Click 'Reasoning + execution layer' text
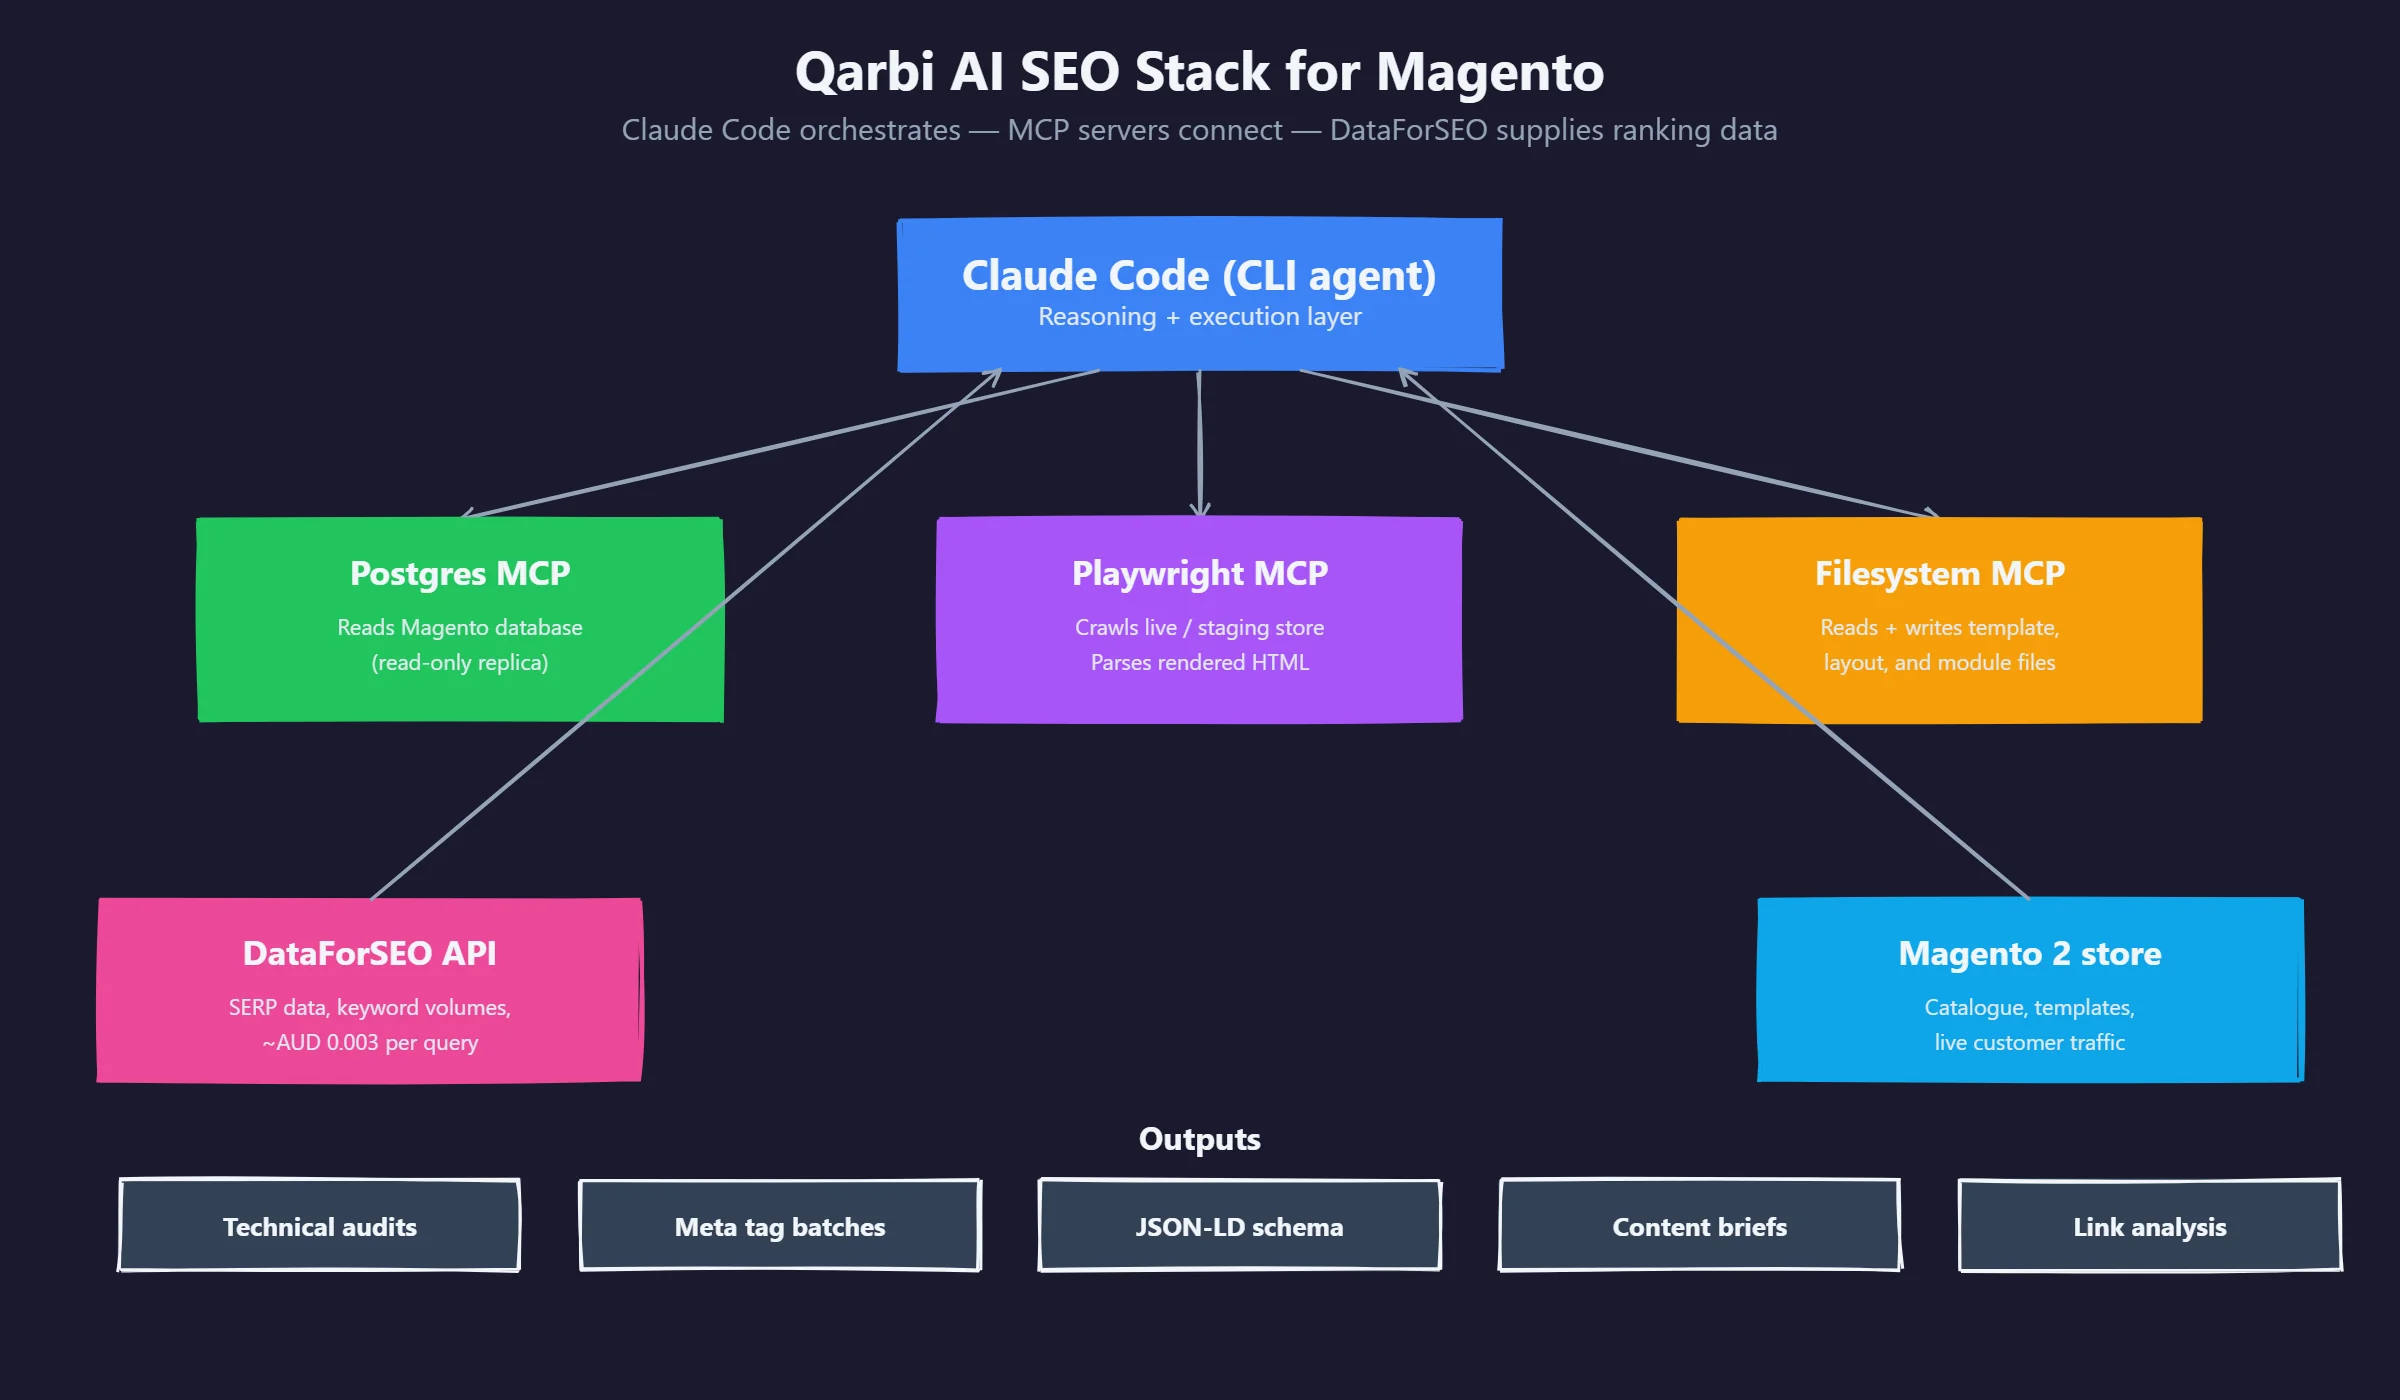 tap(1200, 317)
